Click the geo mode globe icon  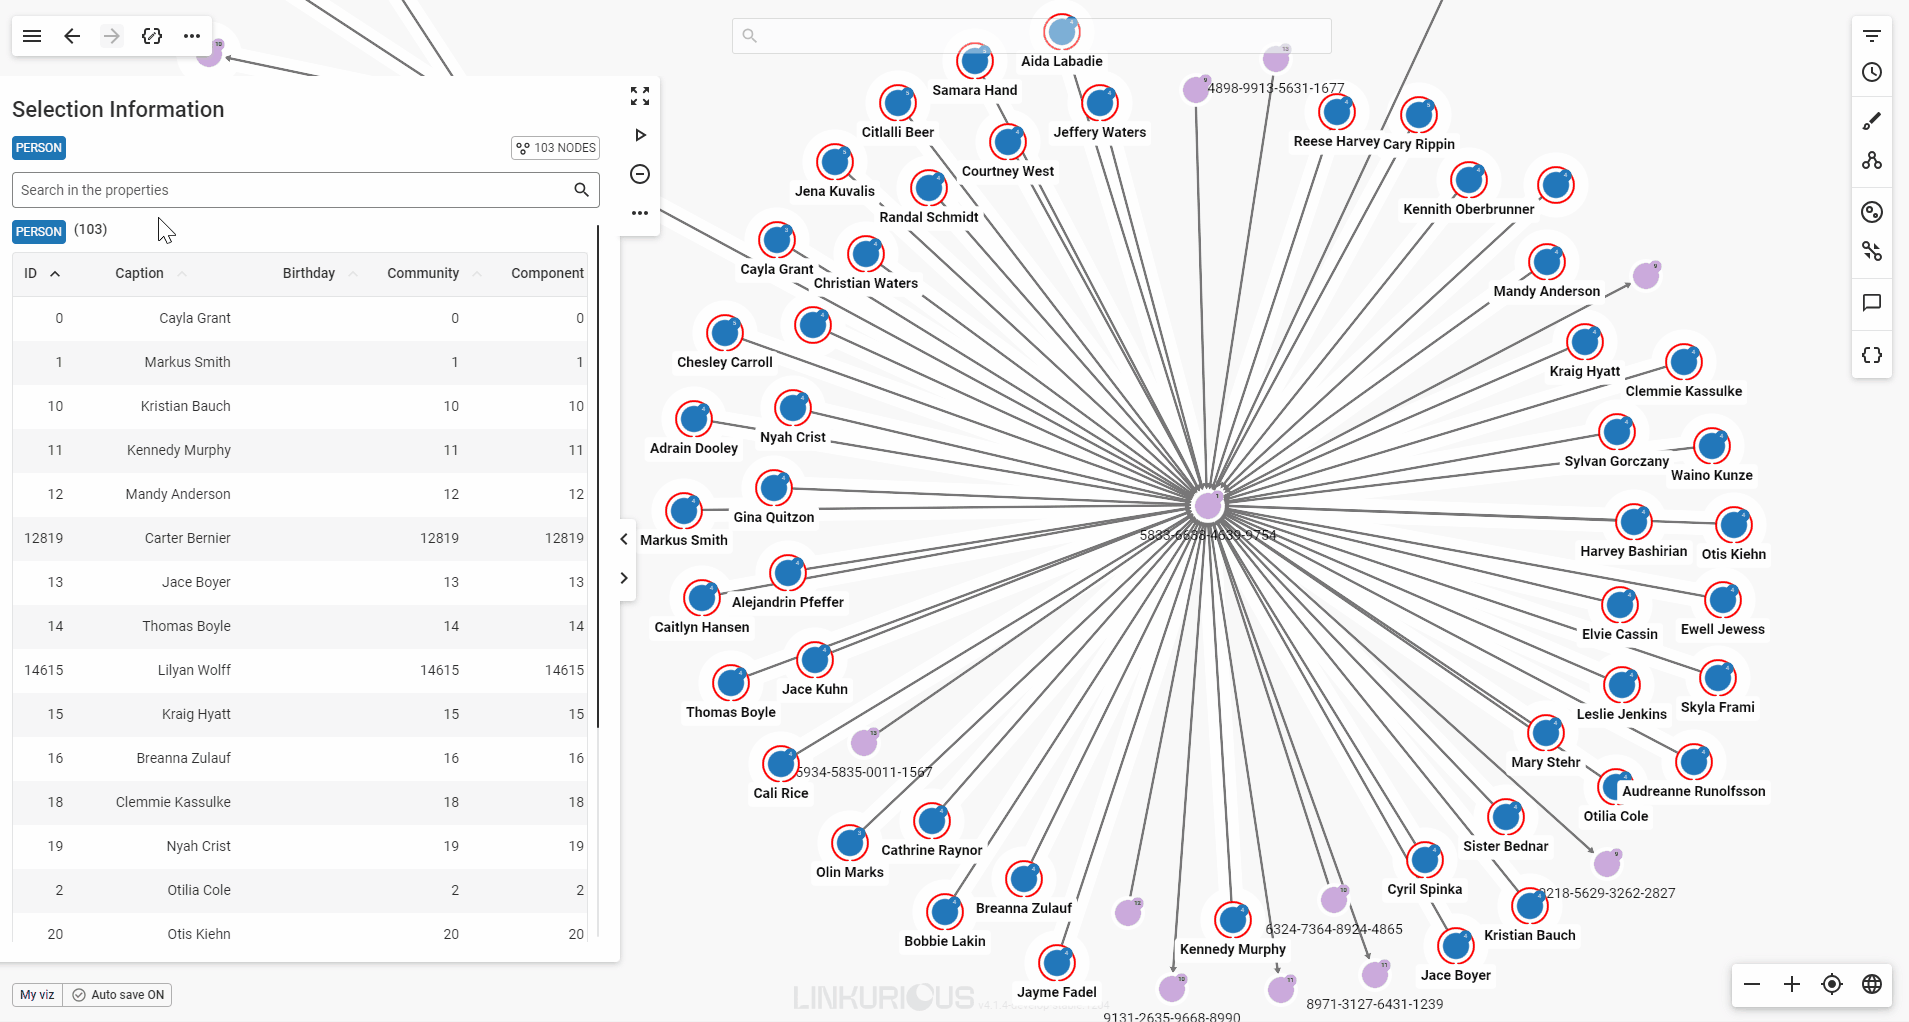(1871, 984)
